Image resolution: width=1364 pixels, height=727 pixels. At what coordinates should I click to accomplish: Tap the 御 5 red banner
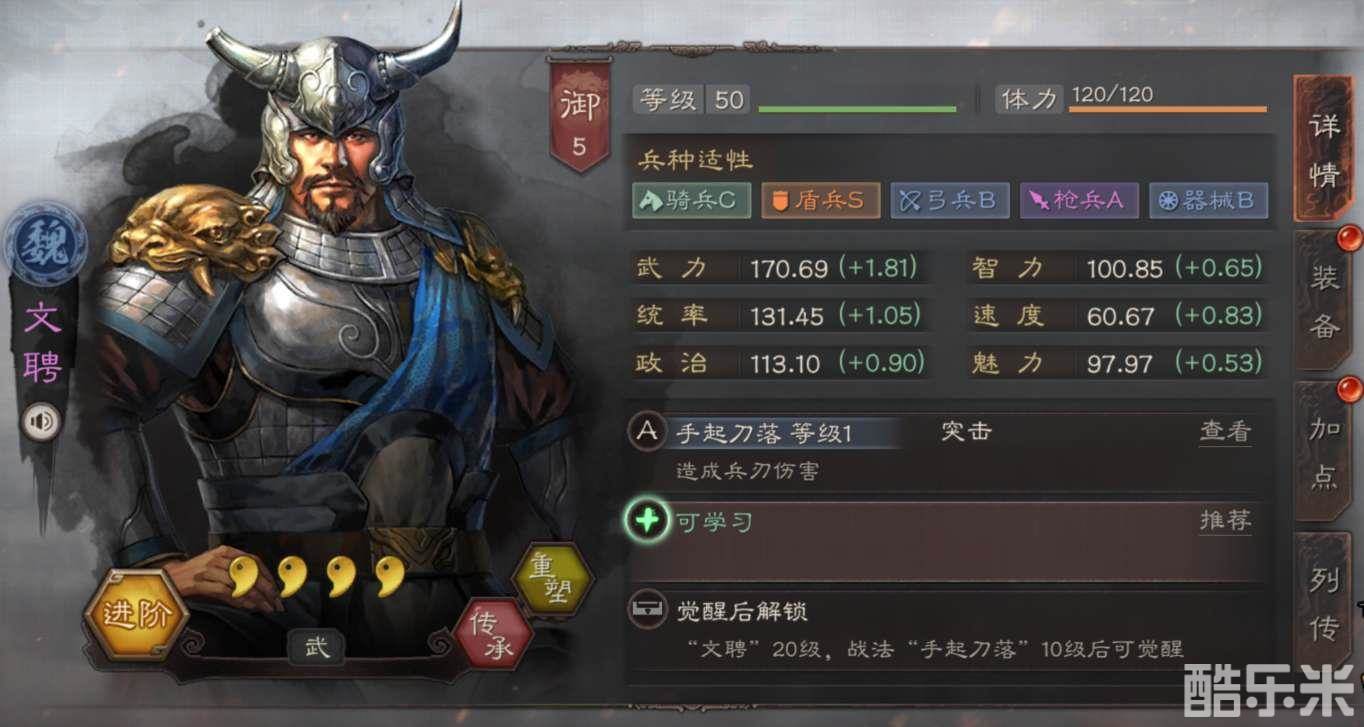click(578, 115)
